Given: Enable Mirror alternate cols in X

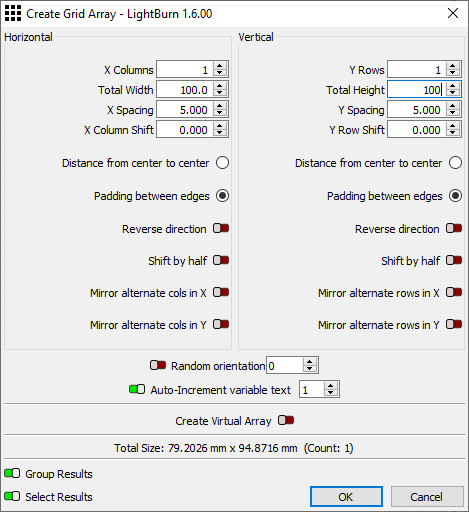Looking at the screenshot, I should pos(221,292).
